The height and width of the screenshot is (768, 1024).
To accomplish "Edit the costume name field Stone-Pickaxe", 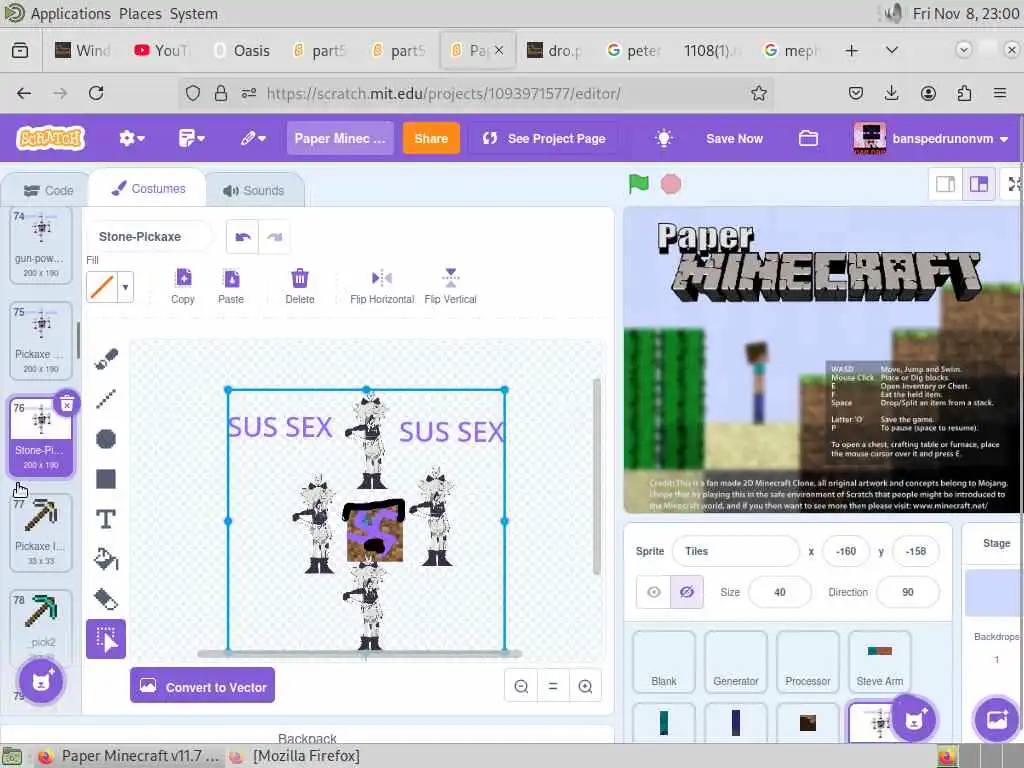I will (x=149, y=236).
